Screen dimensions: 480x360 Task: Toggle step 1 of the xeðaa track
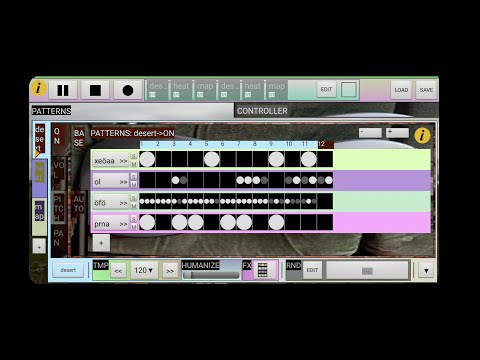click(147, 159)
